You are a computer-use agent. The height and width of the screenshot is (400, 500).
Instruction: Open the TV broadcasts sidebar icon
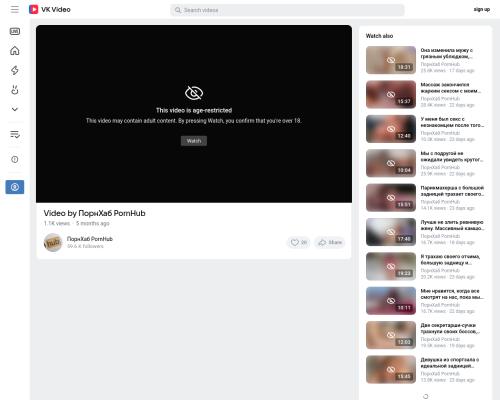(15, 31)
